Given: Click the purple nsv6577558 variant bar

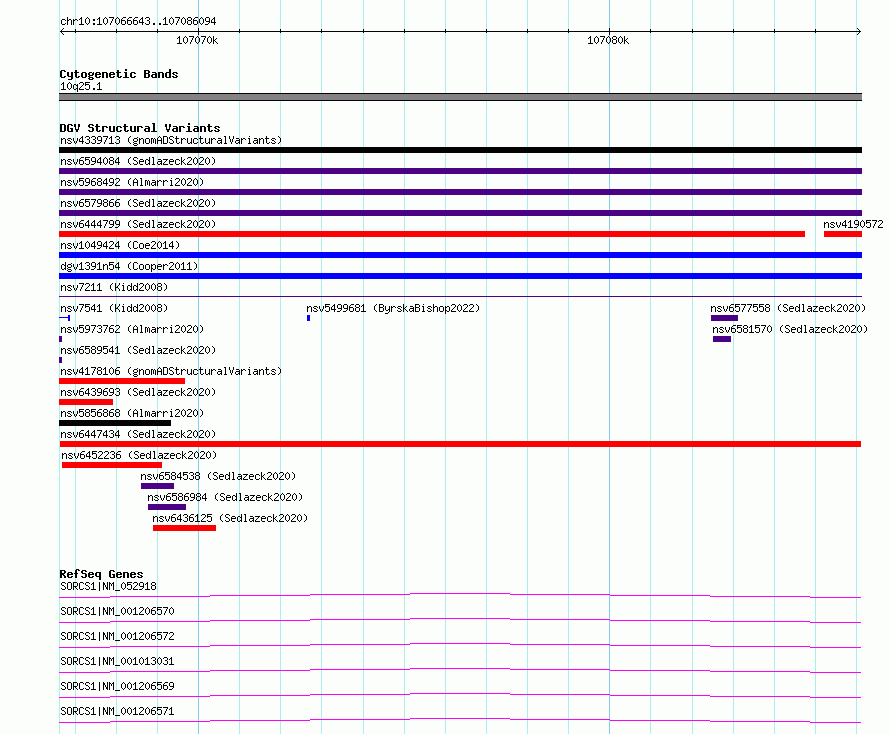Looking at the screenshot, I should click(x=724, y=318).
